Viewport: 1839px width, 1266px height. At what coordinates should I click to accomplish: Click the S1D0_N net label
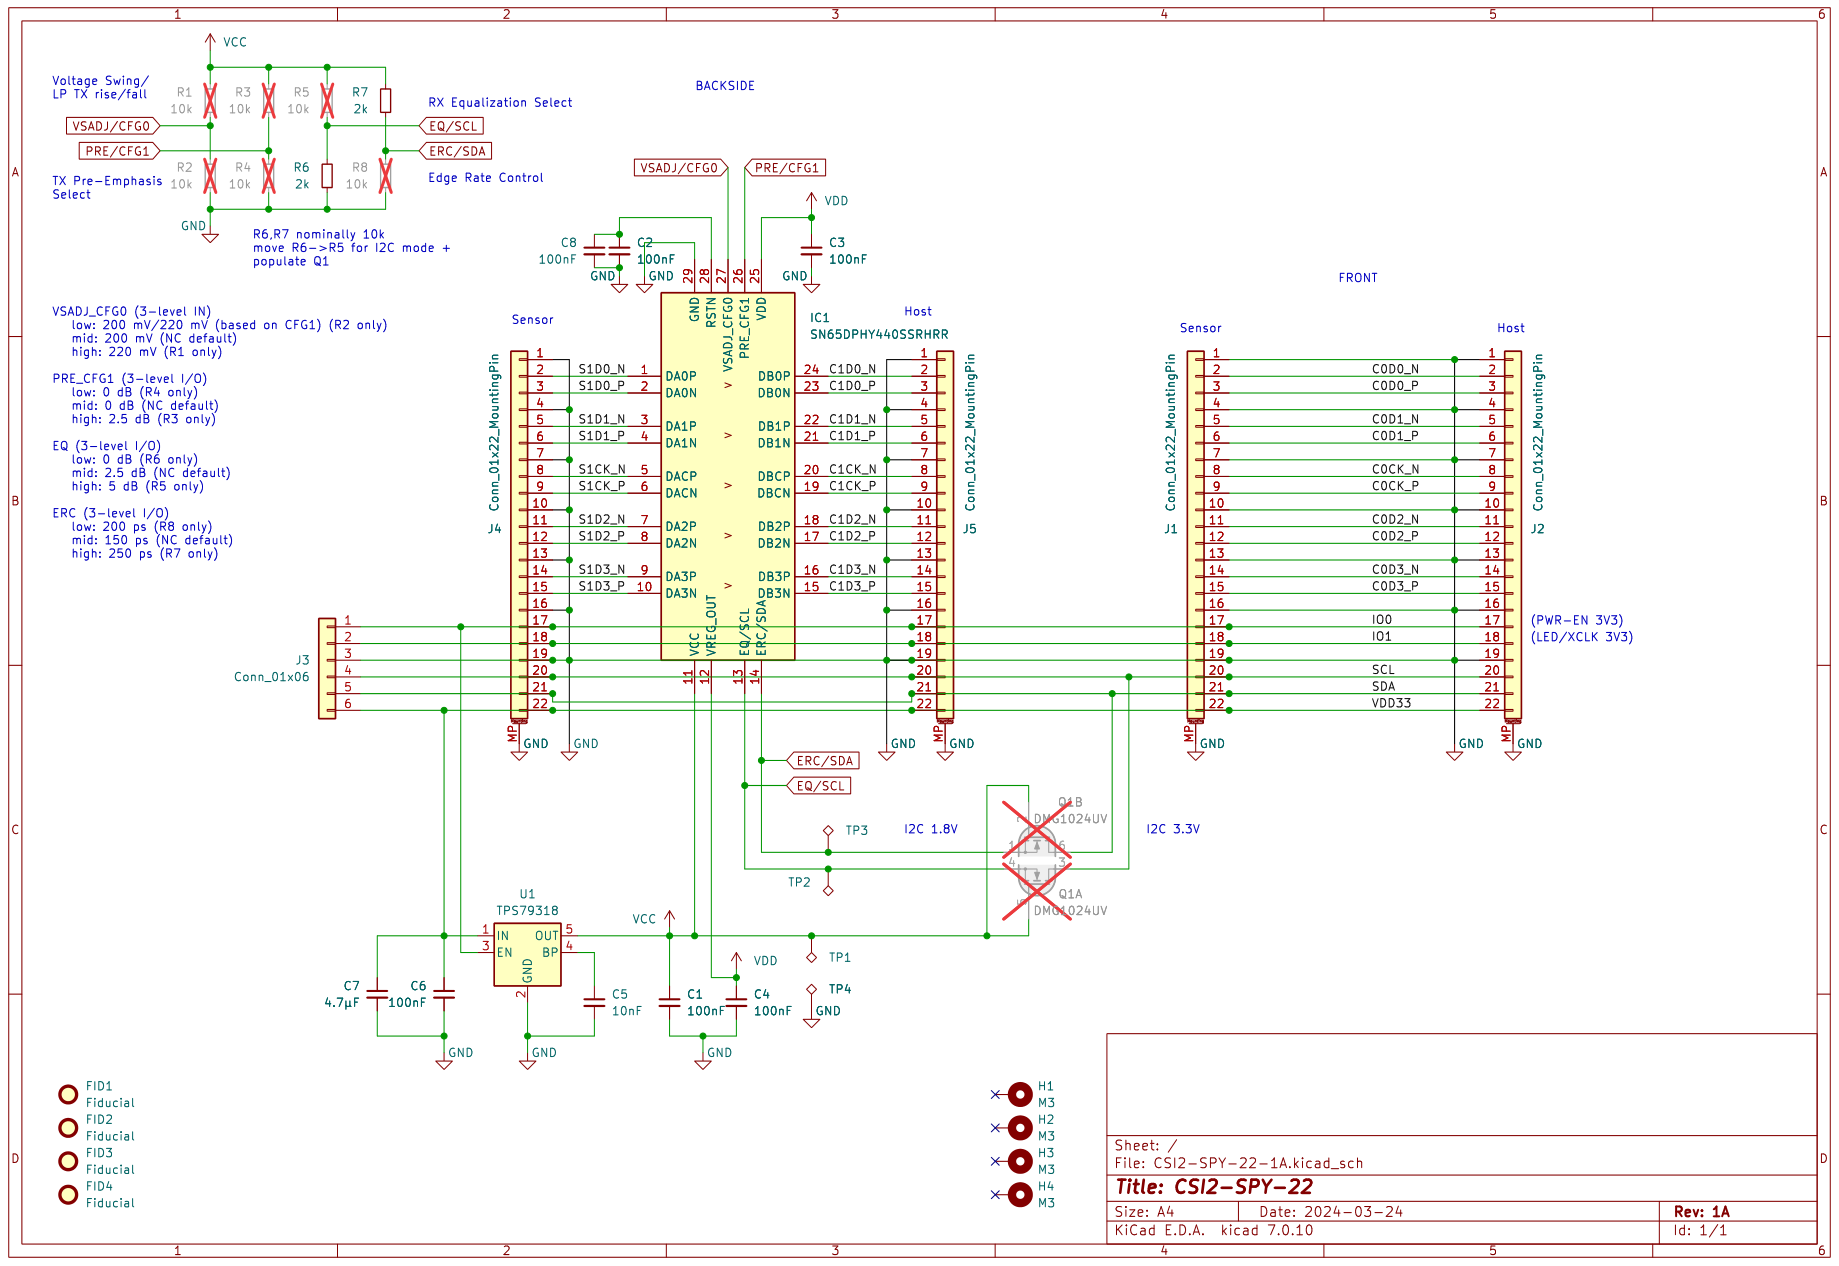[602, 369]
